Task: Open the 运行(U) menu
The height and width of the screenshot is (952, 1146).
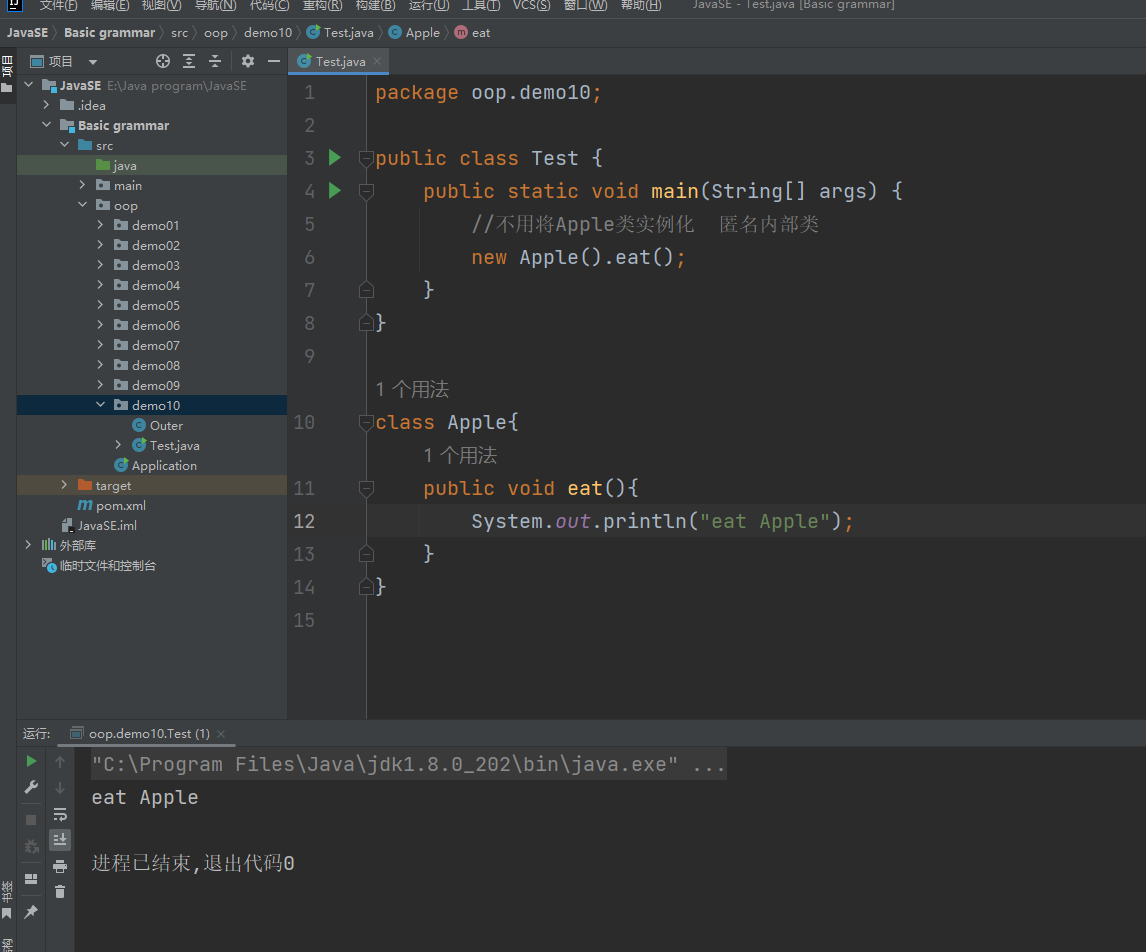Action: (429, 5)
